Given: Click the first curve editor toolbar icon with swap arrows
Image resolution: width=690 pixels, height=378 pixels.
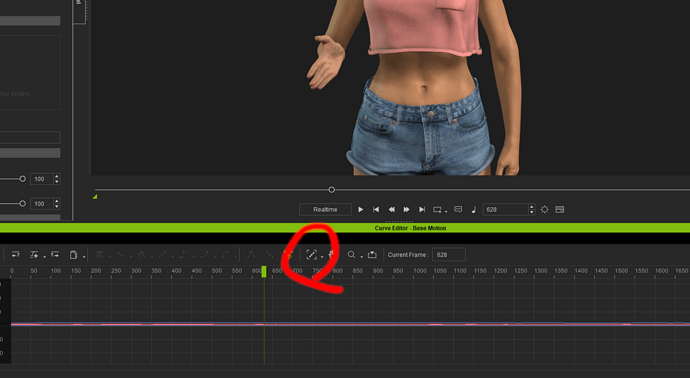Looking at the screenshot, I should (x=15, y=254).
